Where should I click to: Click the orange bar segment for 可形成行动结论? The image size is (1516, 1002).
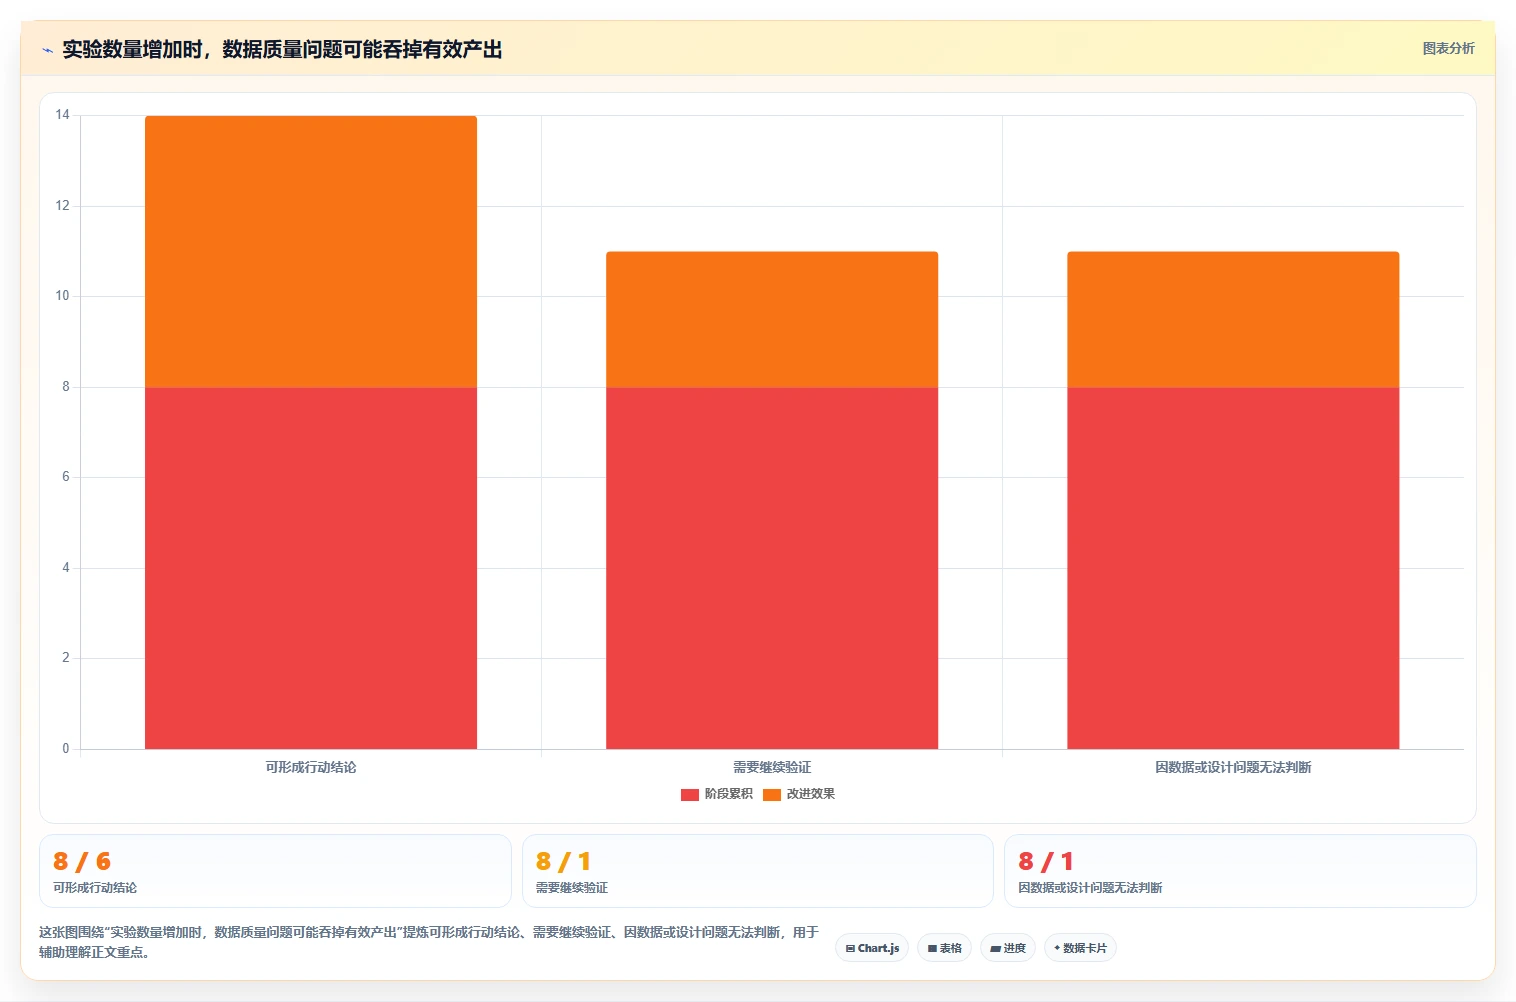point(311,252)
